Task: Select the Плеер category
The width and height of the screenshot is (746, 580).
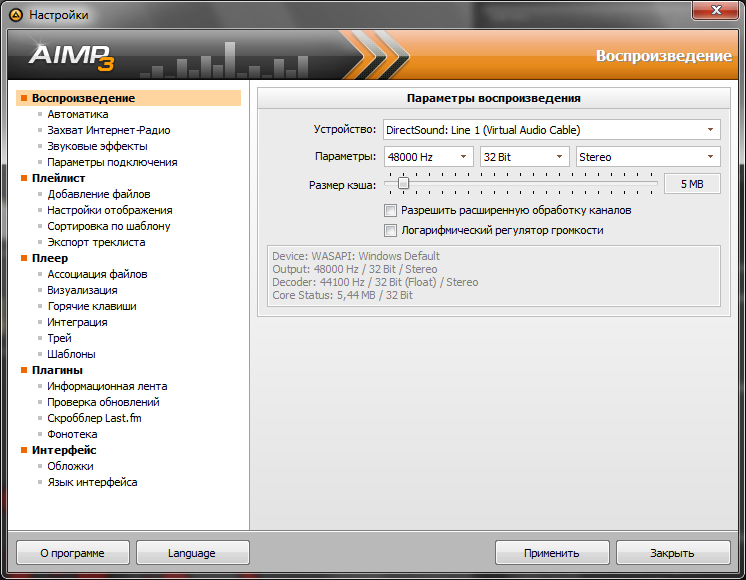Action: pyautogui.click(x=49, y=258)
